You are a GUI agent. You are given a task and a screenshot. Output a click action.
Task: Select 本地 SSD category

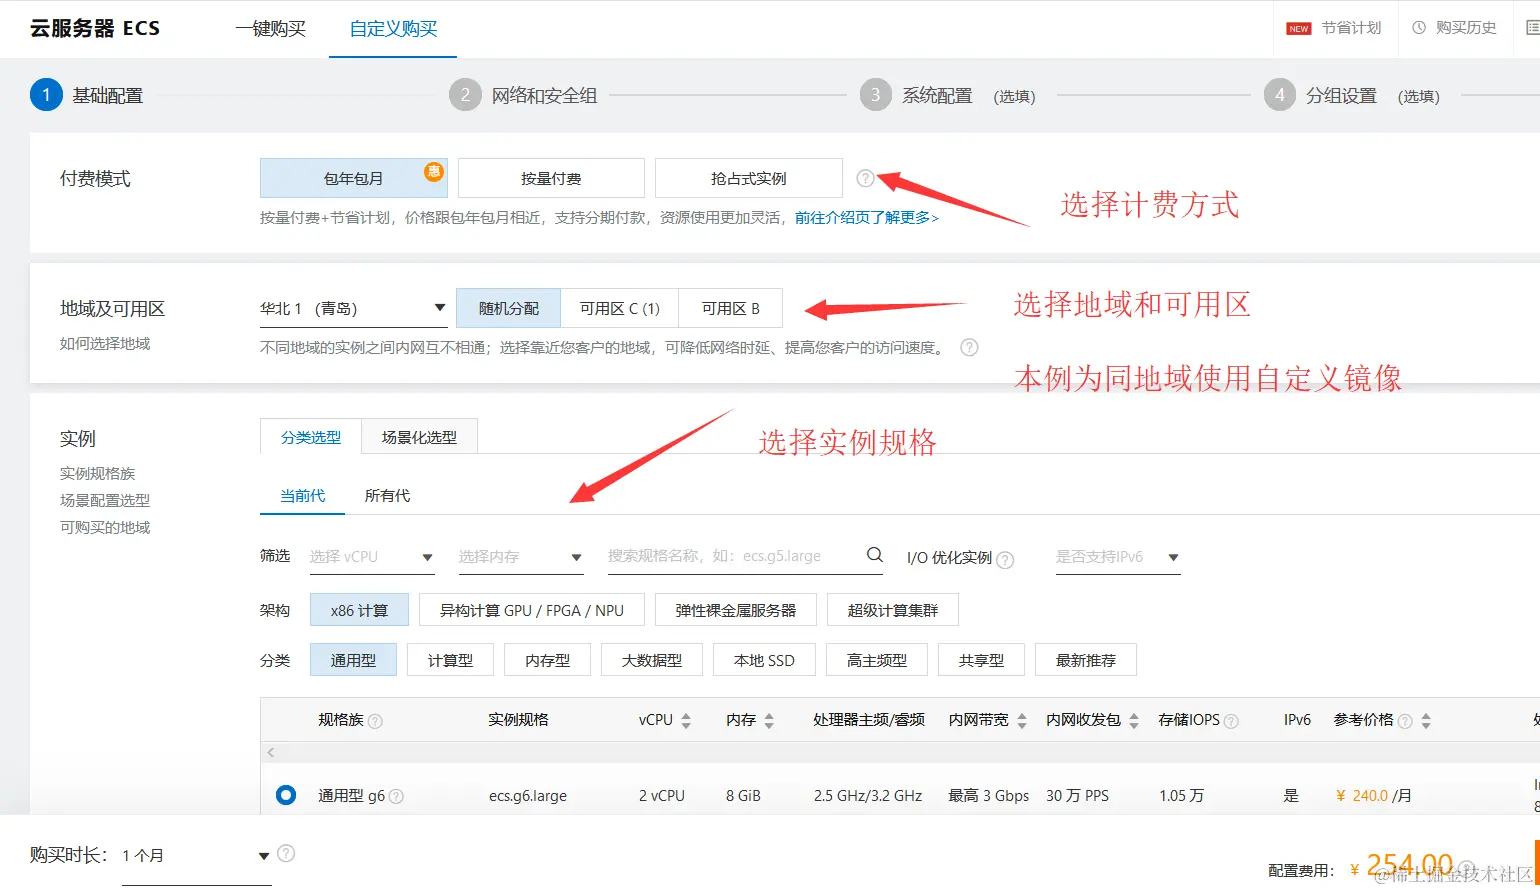coord(764,660)
